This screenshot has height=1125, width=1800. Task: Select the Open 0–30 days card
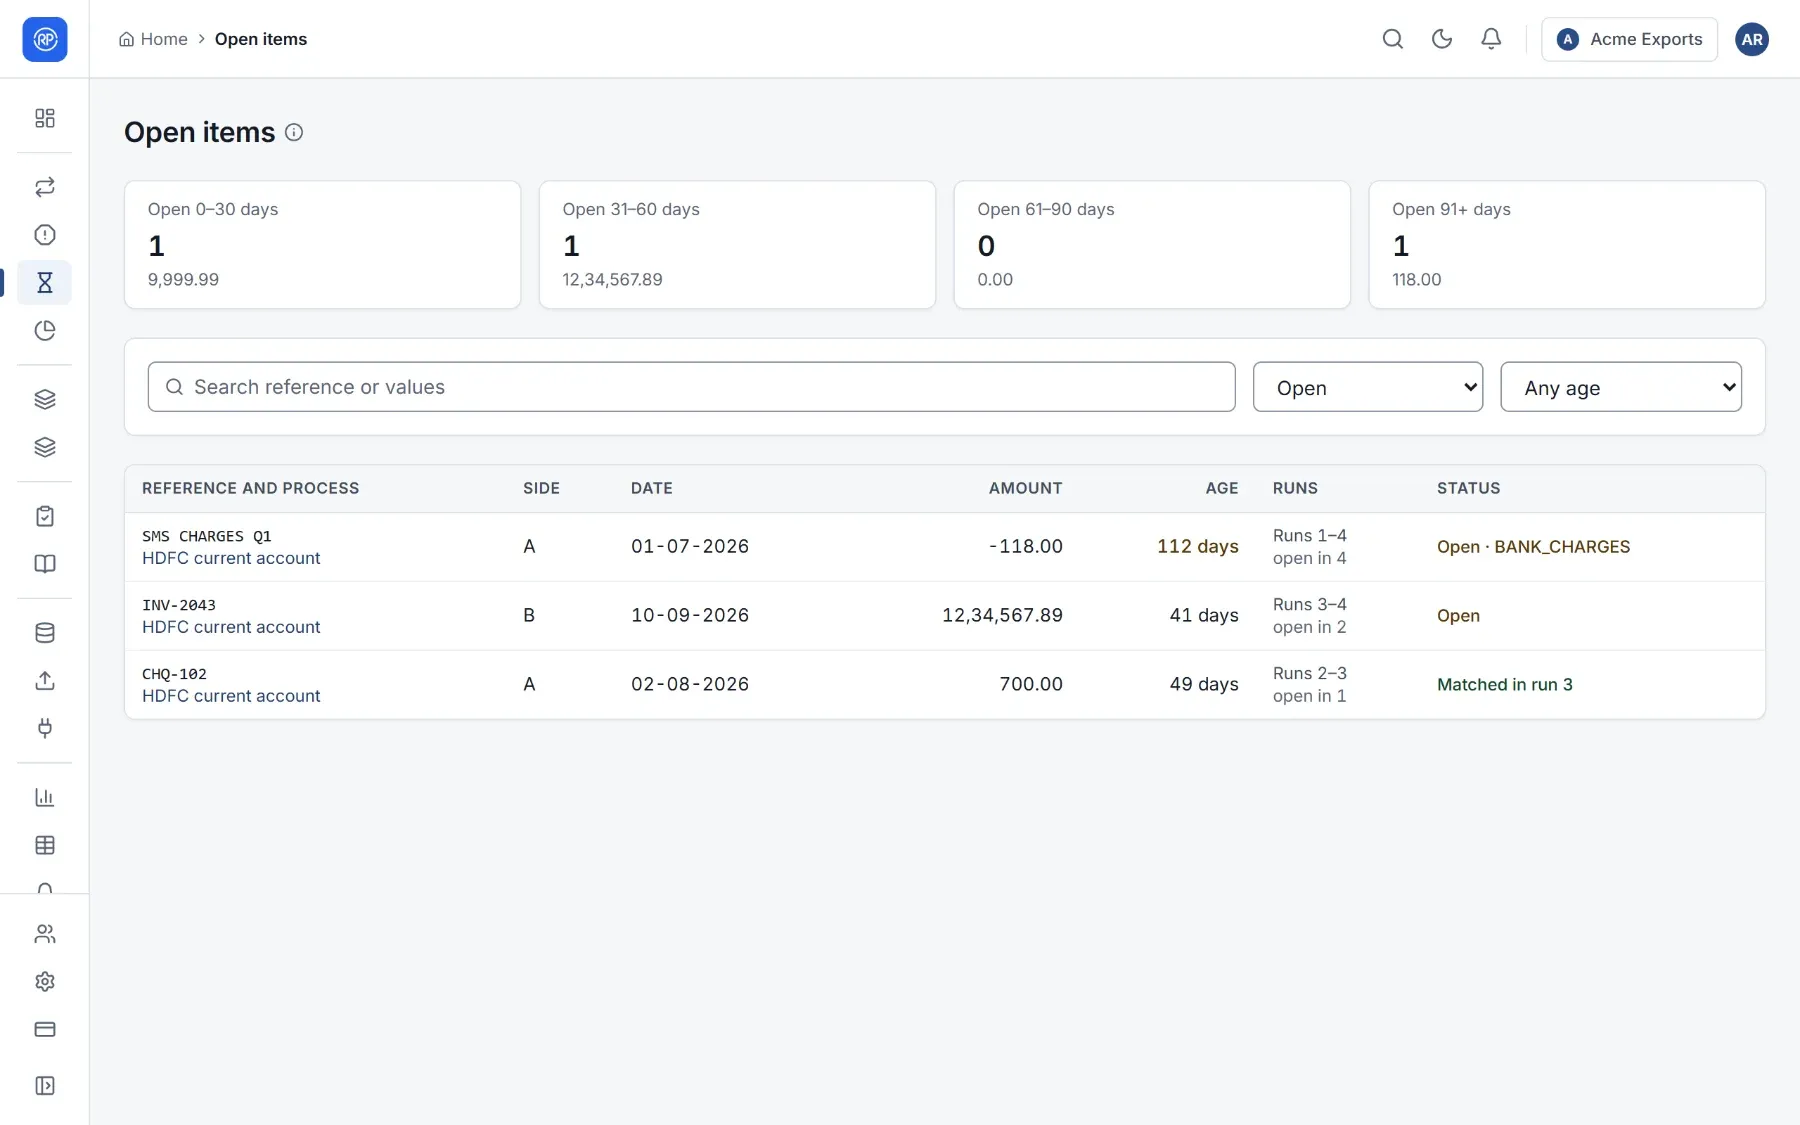(x=322, y=245)
